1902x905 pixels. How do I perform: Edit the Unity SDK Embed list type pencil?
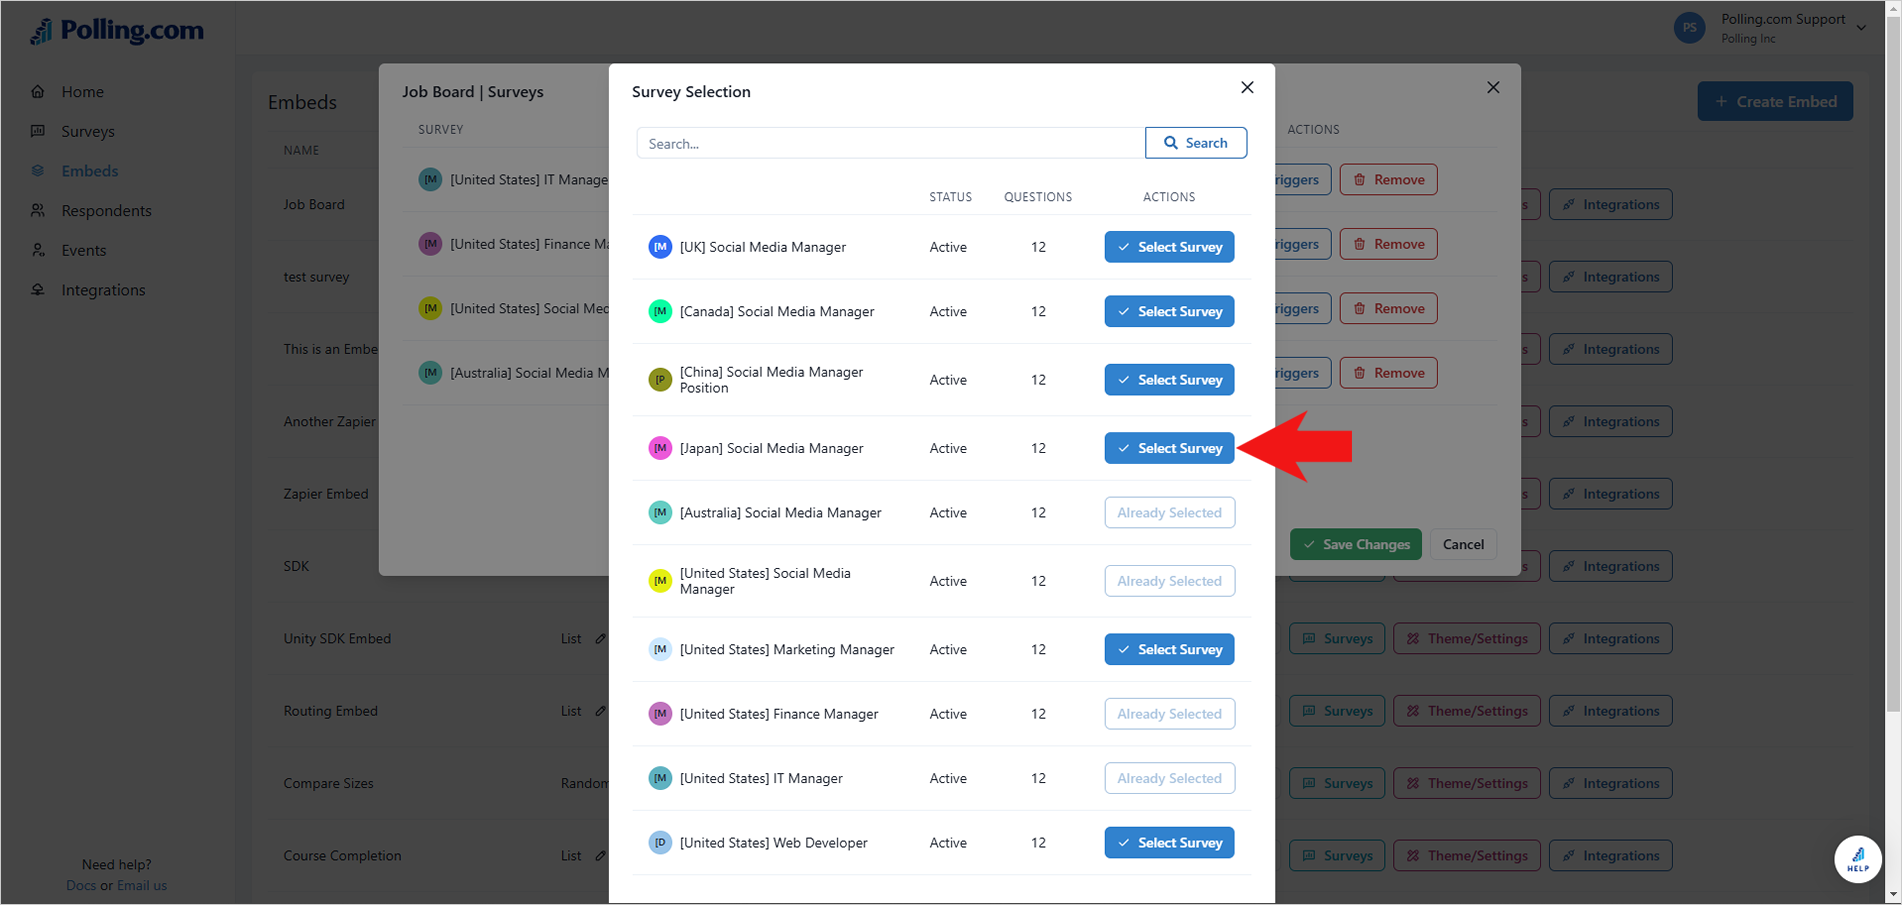[x=600, y=639]
